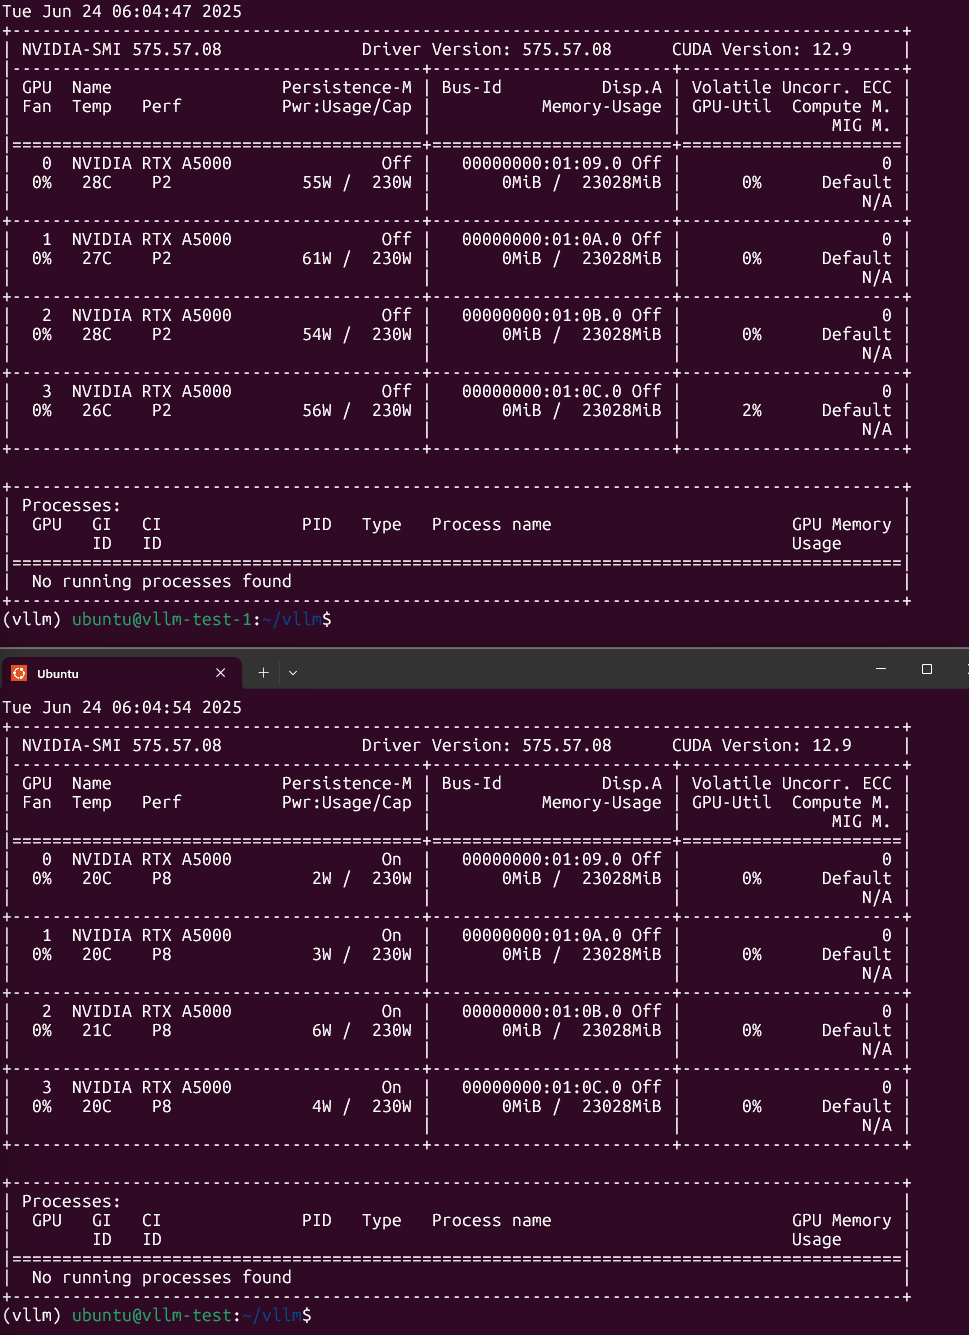Click 'No running processes found' in the vllm-test-1 terminal
This screenshot has width=969, height=1335.
(x=162, y=581)
